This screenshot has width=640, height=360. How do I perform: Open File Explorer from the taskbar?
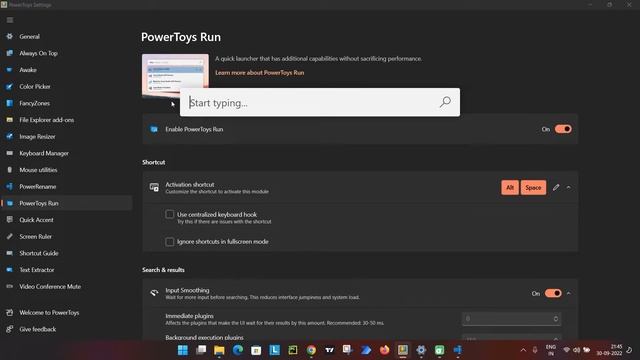219,350
